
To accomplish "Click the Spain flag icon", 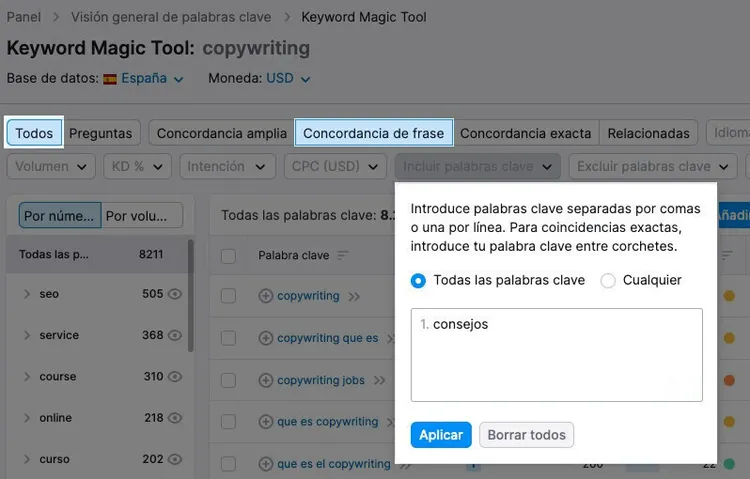I will click(110, 79).
